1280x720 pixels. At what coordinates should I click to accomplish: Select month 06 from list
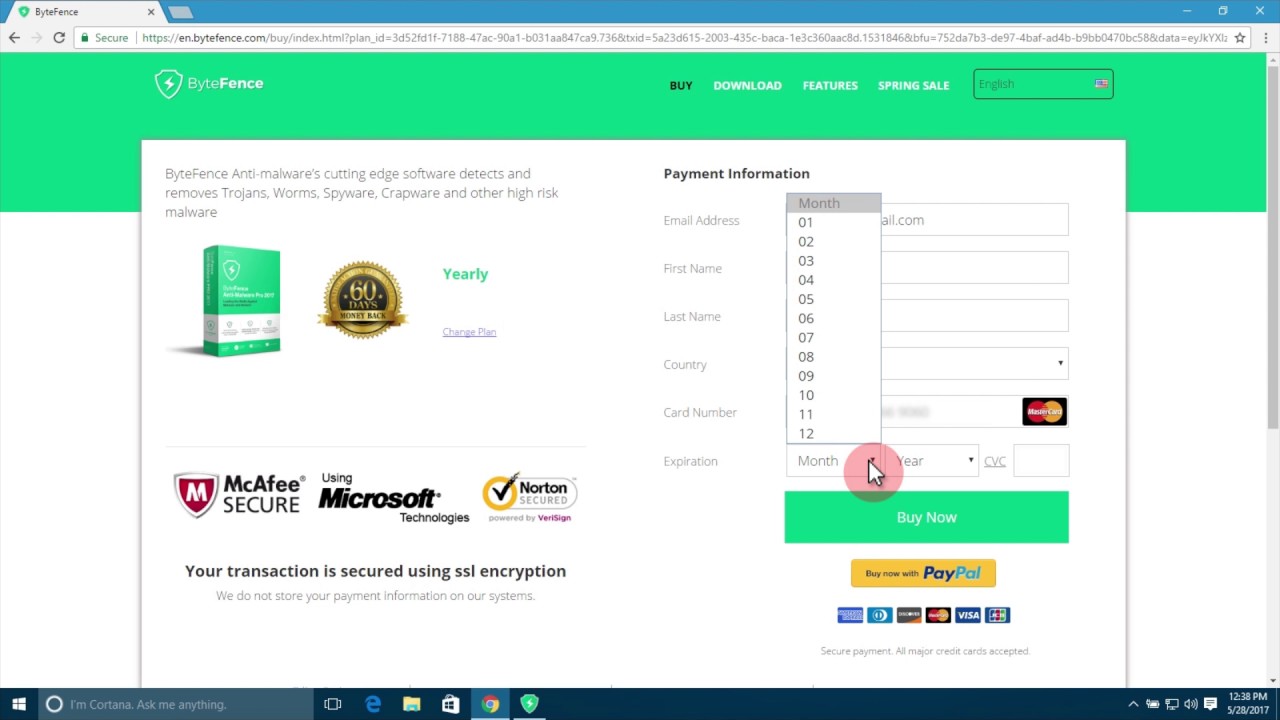pyautogui.click(x=833, y=318)
